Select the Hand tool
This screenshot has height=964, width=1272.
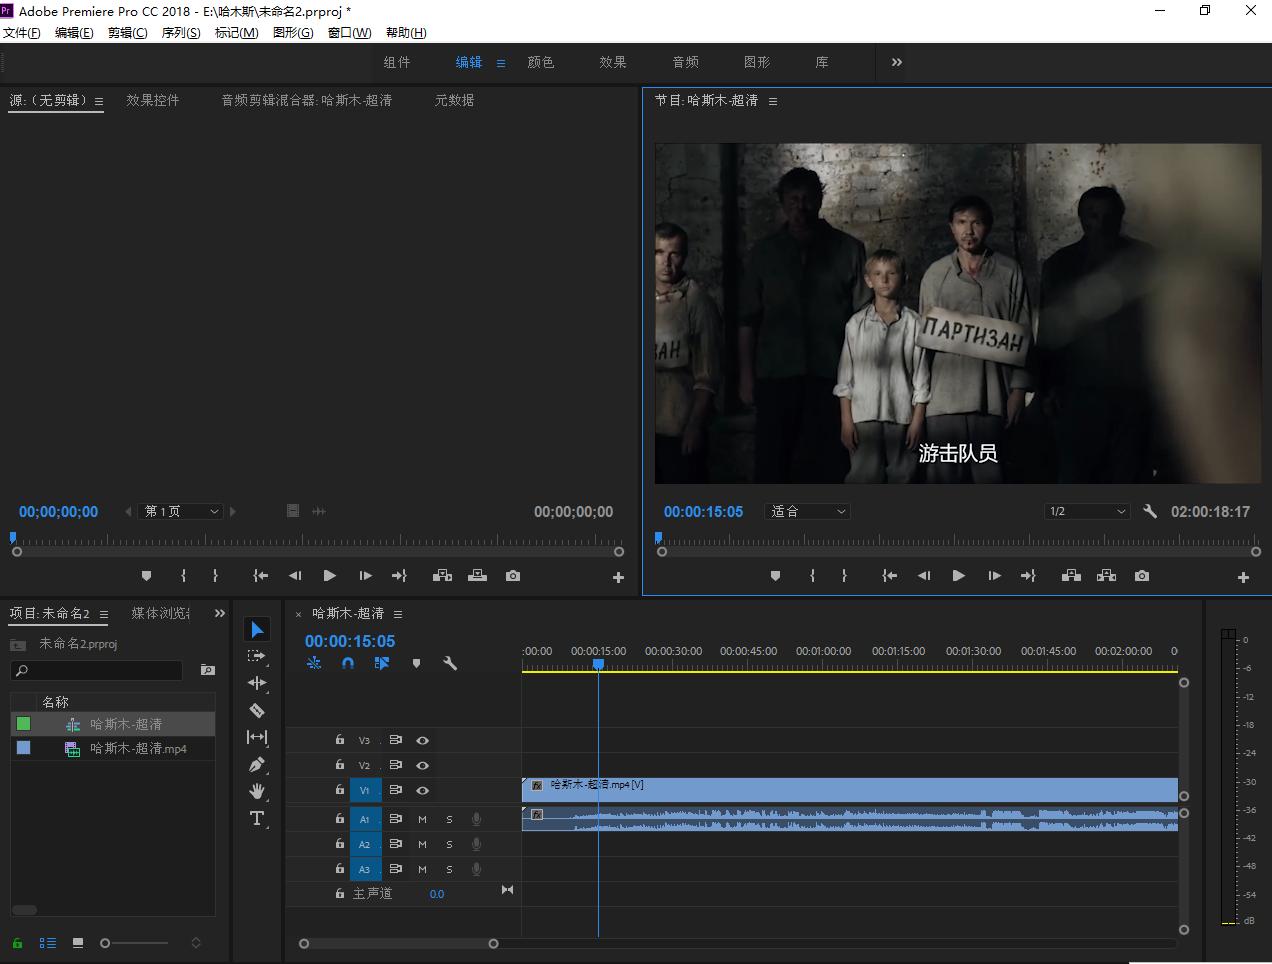[x=257, y=791]
